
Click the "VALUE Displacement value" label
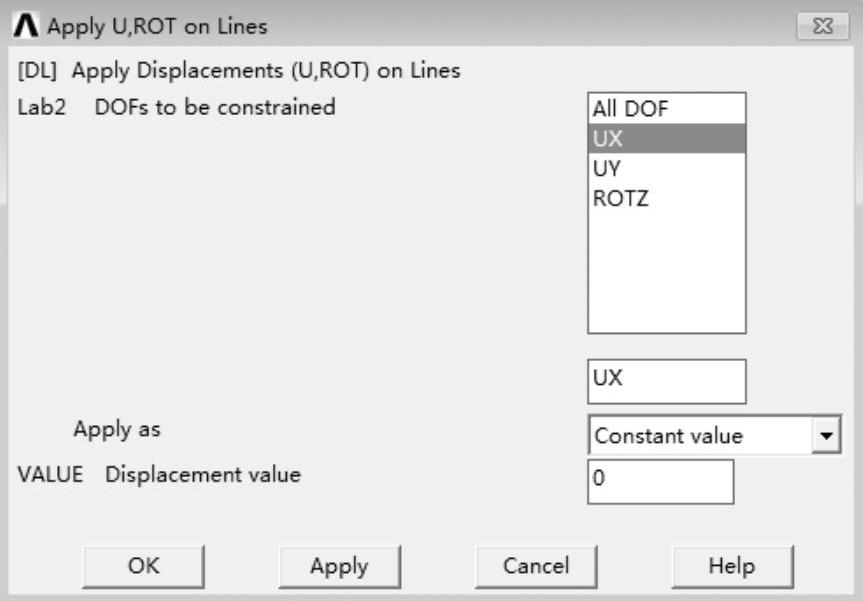pos(159,475)
